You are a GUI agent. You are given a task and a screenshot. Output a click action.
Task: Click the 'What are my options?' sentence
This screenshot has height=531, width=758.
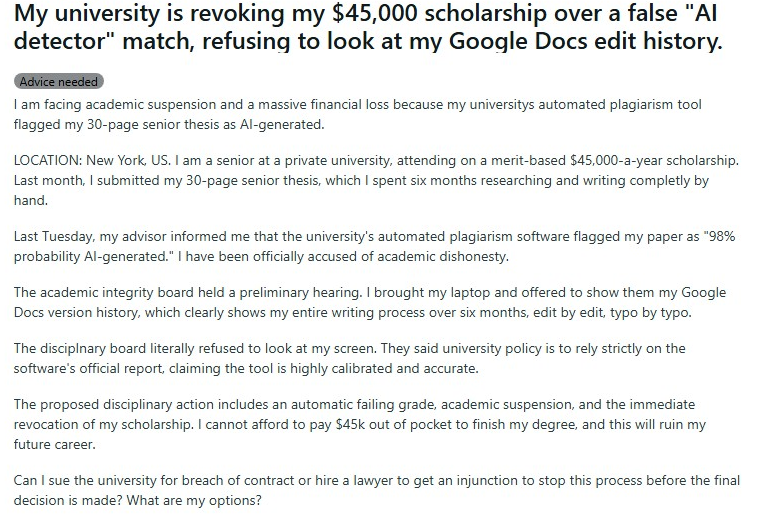[x=194, y=500]
